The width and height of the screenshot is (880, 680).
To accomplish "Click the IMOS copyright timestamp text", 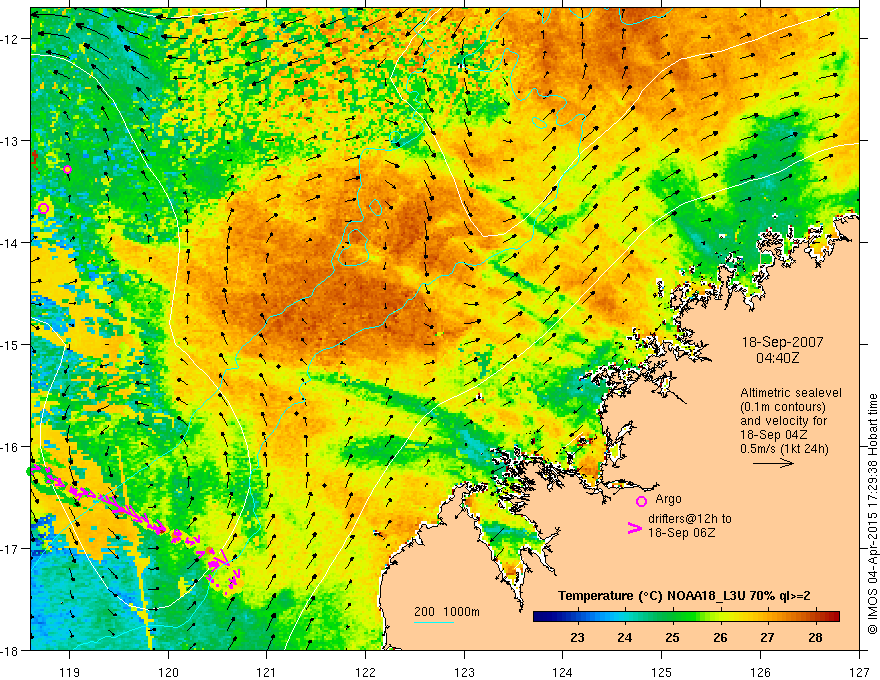I will click(872, 512).
